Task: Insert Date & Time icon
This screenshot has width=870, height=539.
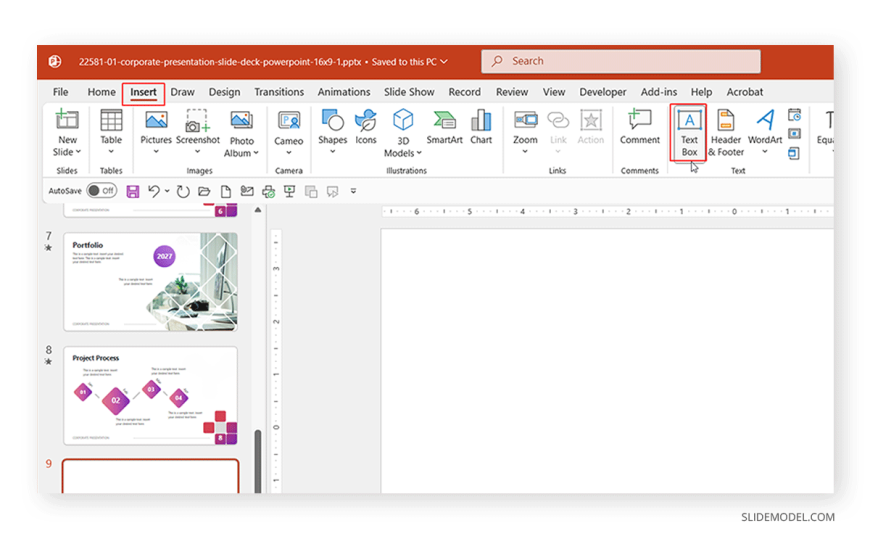Action: click(795, 115)
